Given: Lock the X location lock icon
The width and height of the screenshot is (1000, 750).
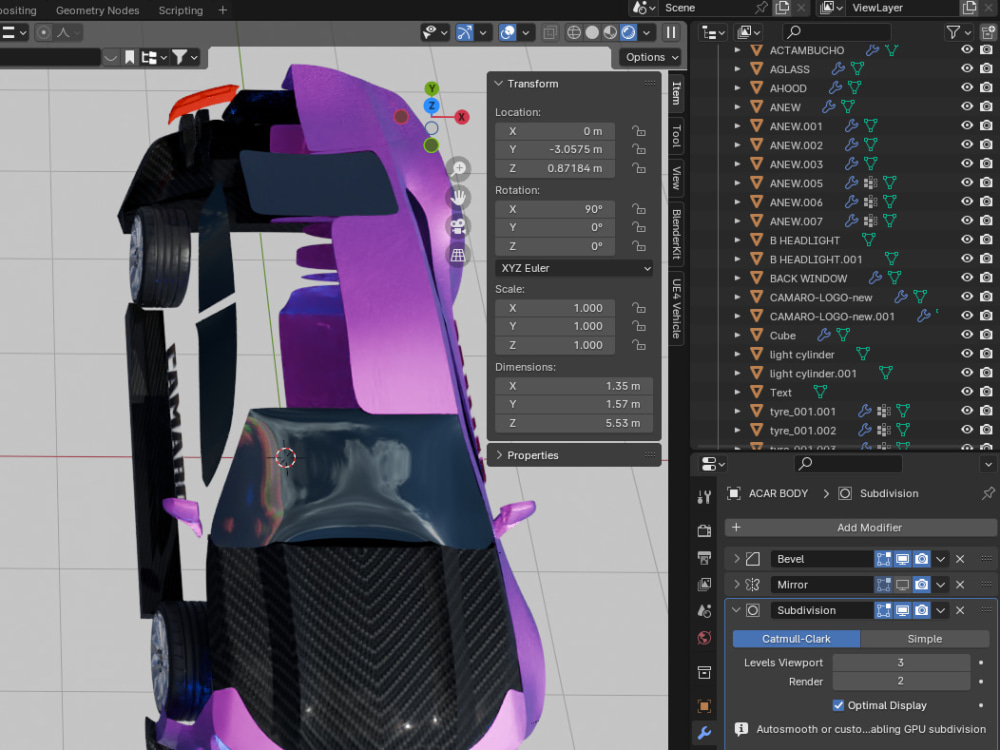Looking at the screenshot, I should [638, 131].
